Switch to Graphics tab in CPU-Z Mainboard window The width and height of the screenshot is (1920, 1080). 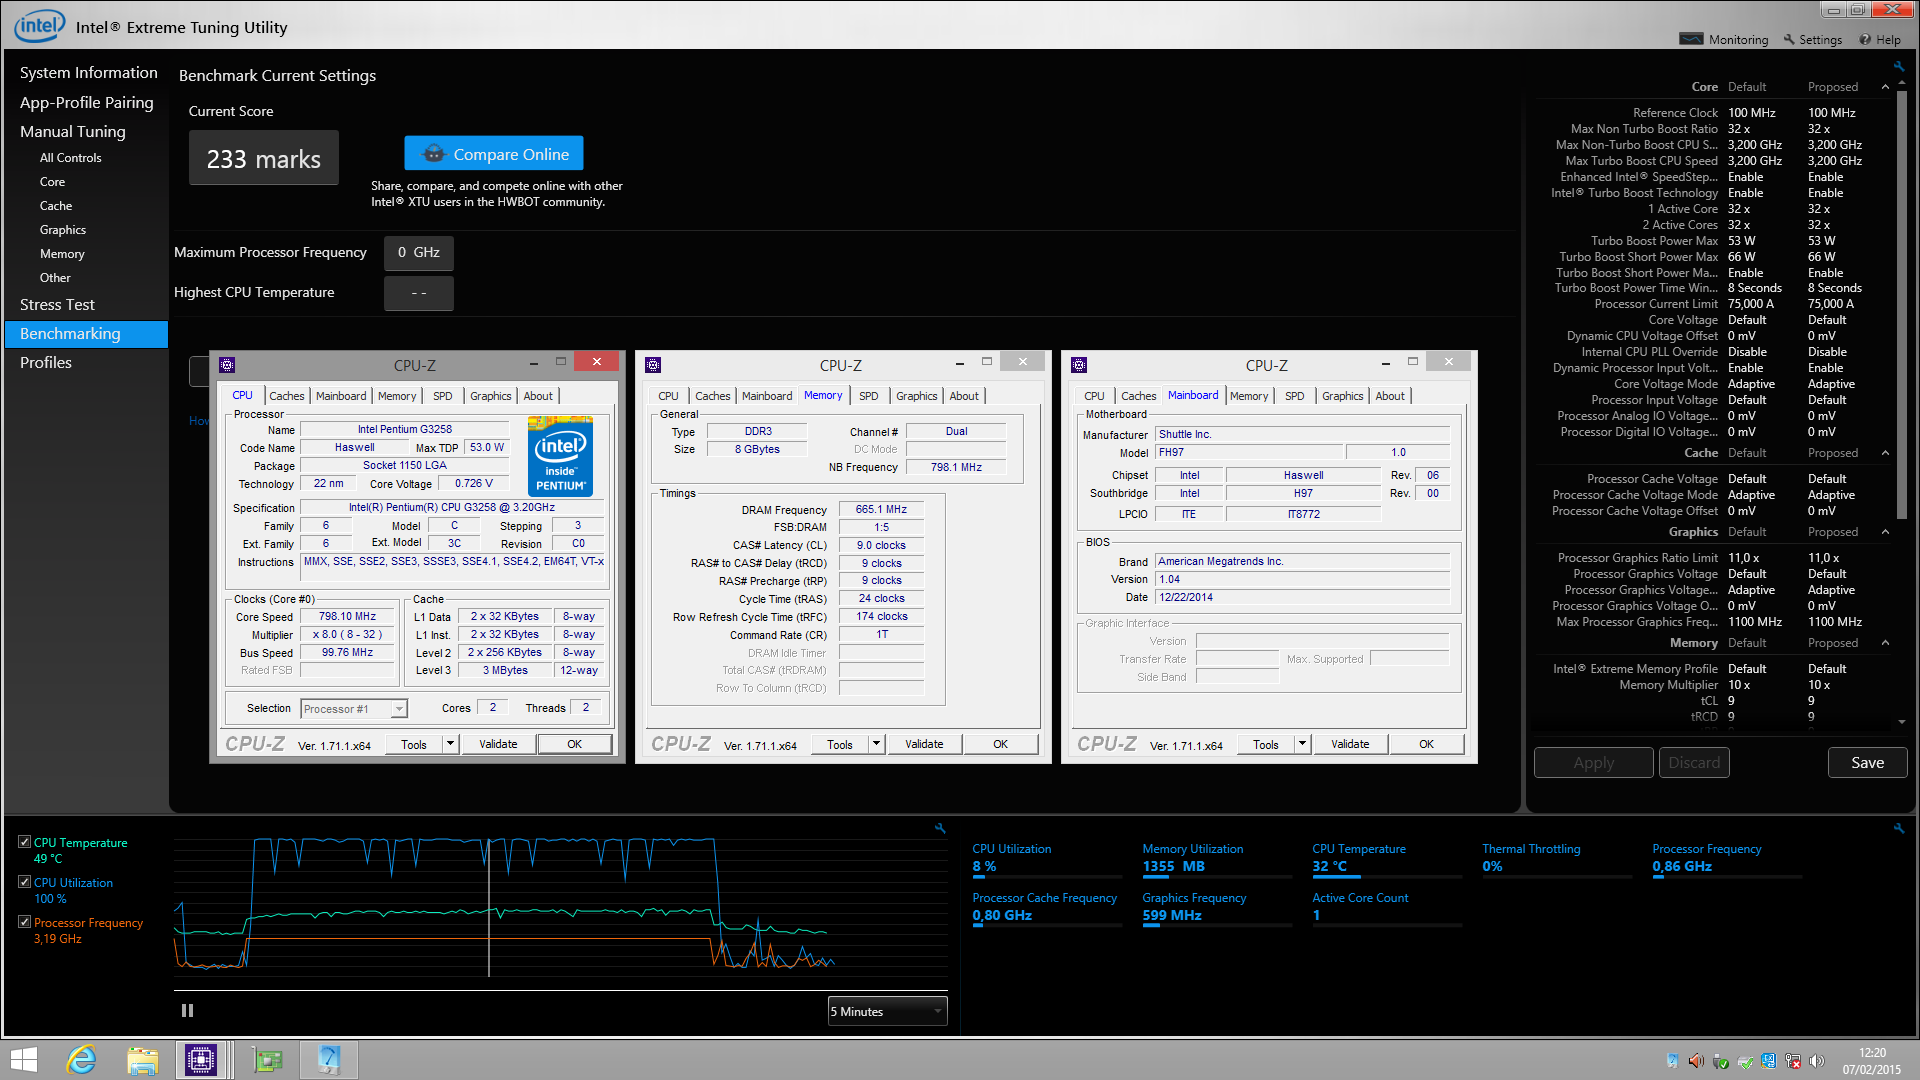[x=1342, y=396]
